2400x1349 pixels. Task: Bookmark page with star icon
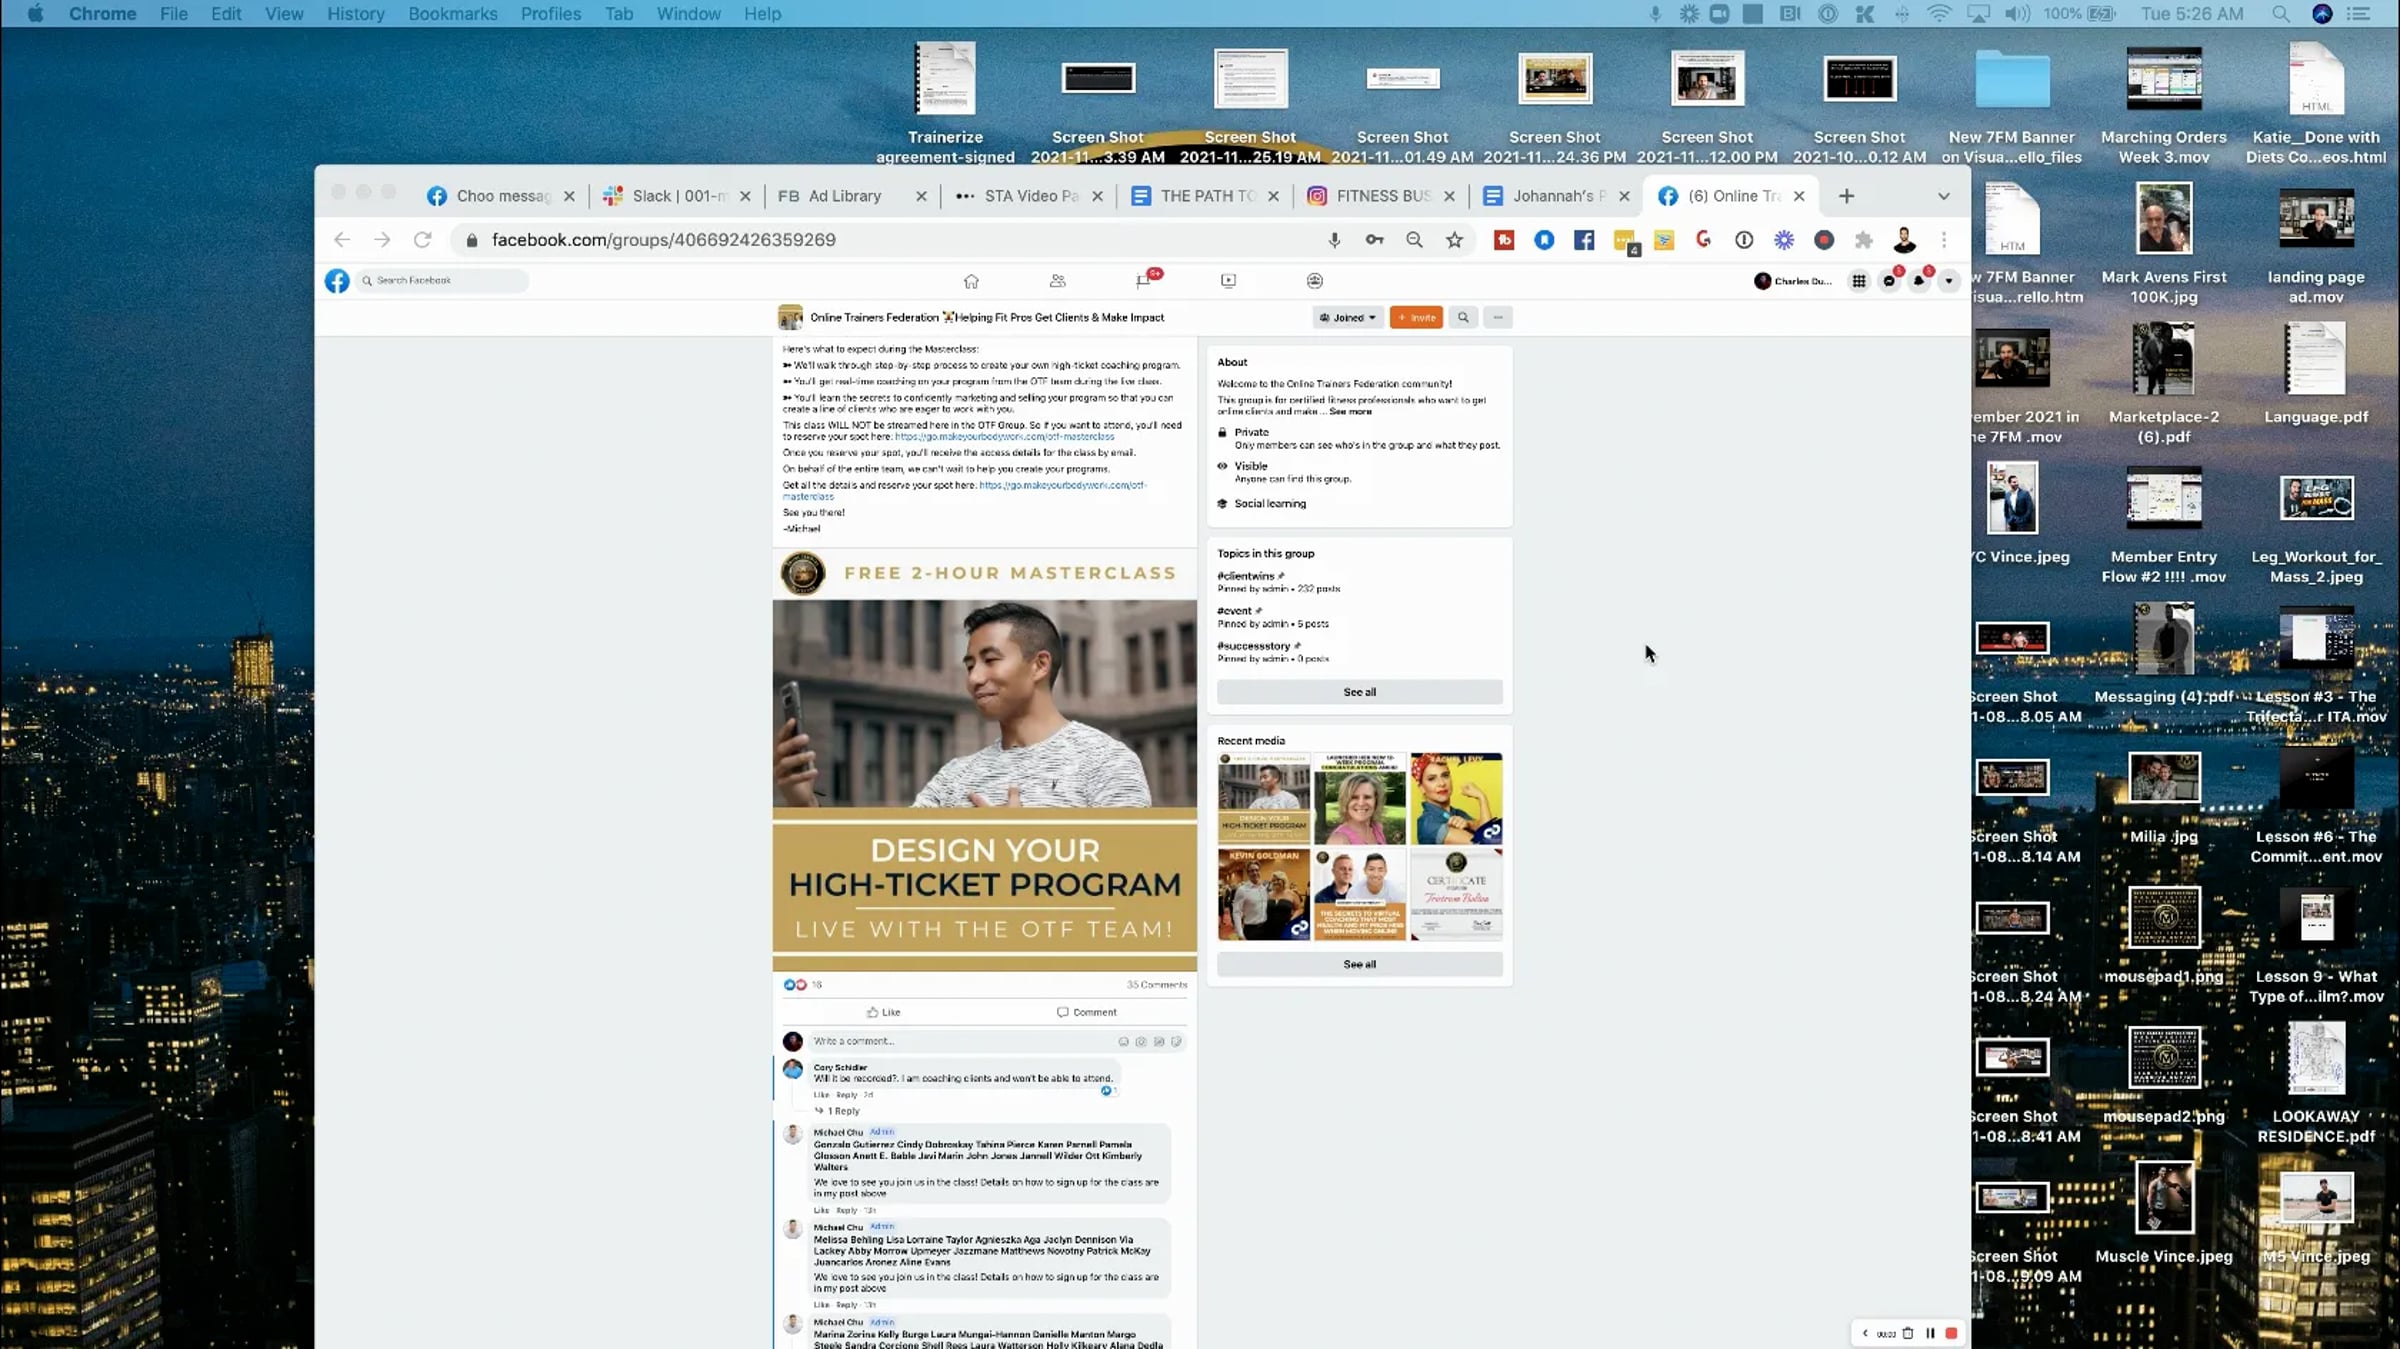click(x=1454, y=240)
